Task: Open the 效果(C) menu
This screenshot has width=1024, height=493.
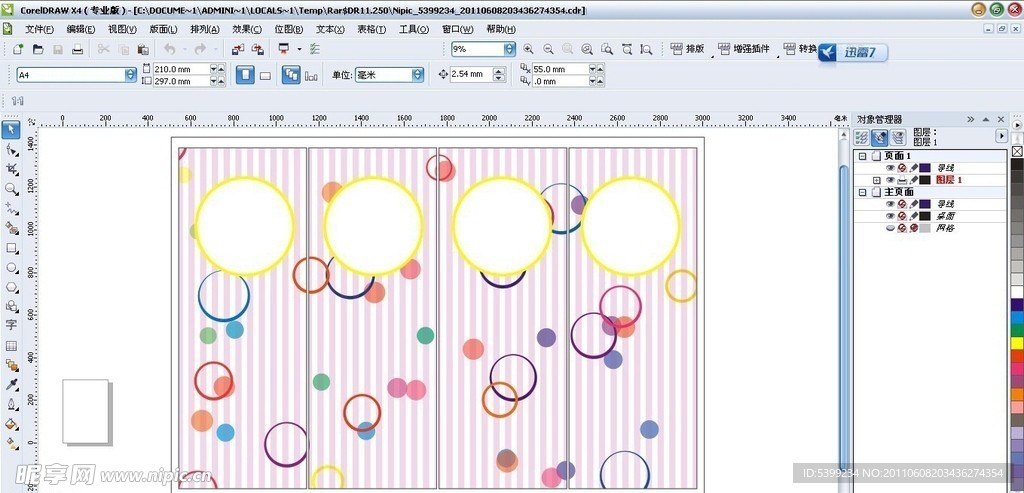Action: point(247,29)
